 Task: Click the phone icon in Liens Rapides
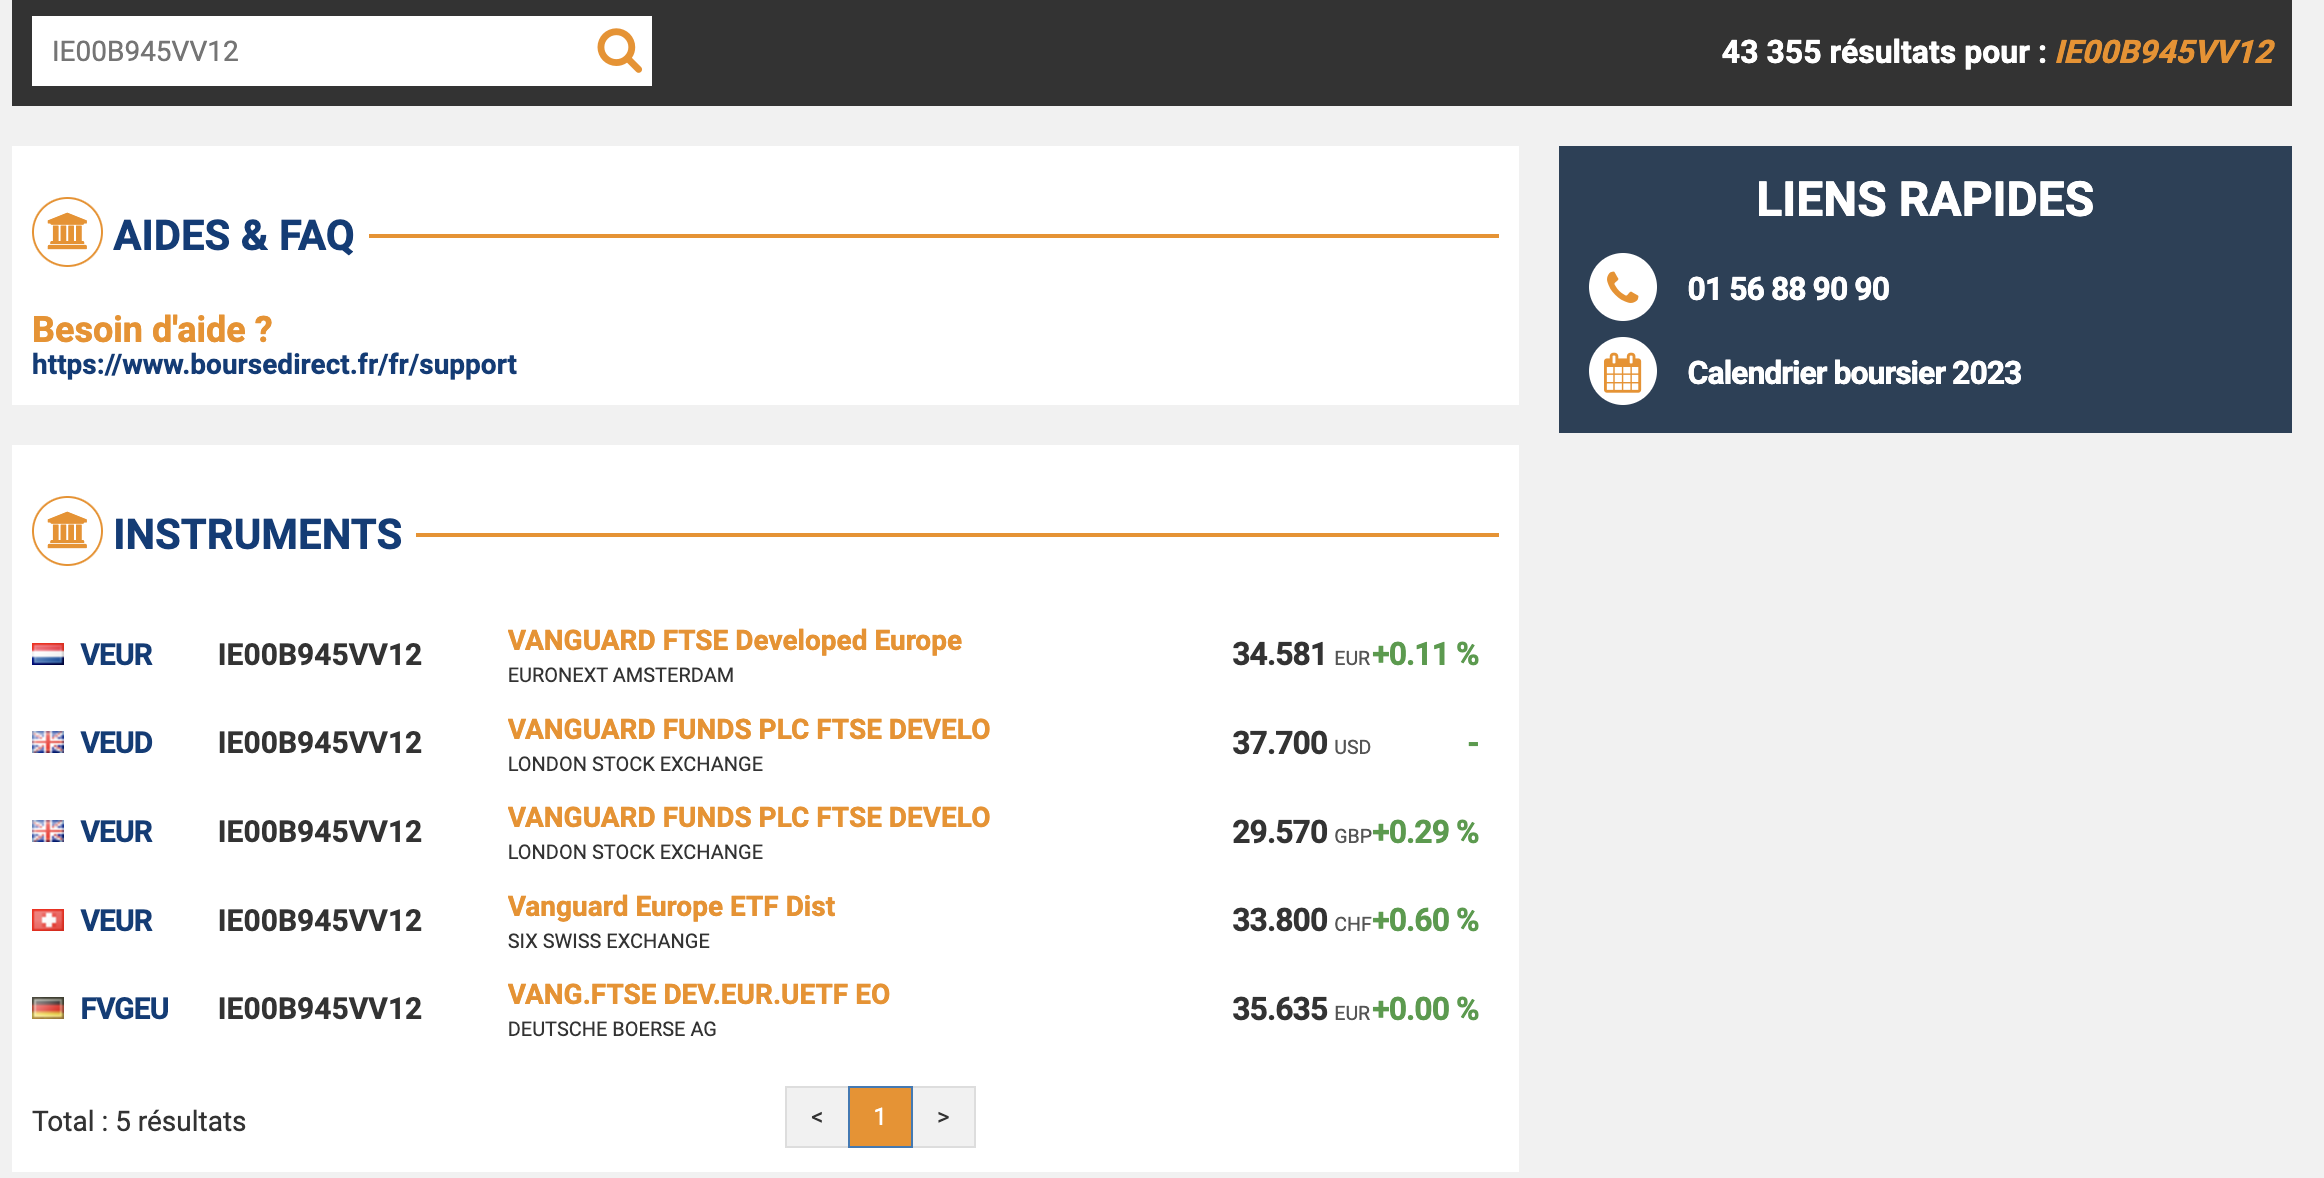point(1622,287)
